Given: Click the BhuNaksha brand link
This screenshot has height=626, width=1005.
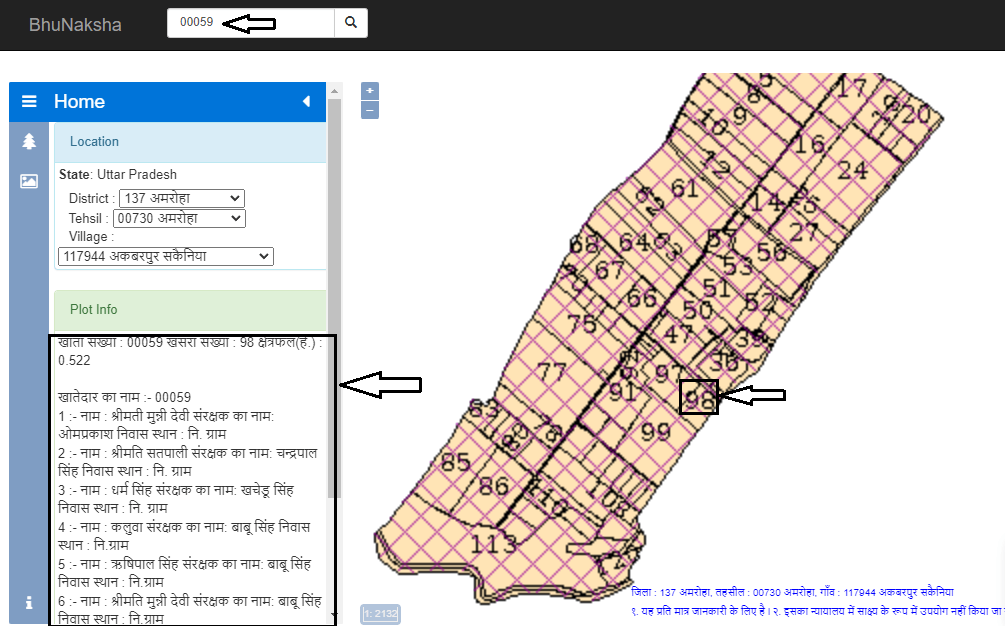Looking at the screenshot, I should 75,24.
